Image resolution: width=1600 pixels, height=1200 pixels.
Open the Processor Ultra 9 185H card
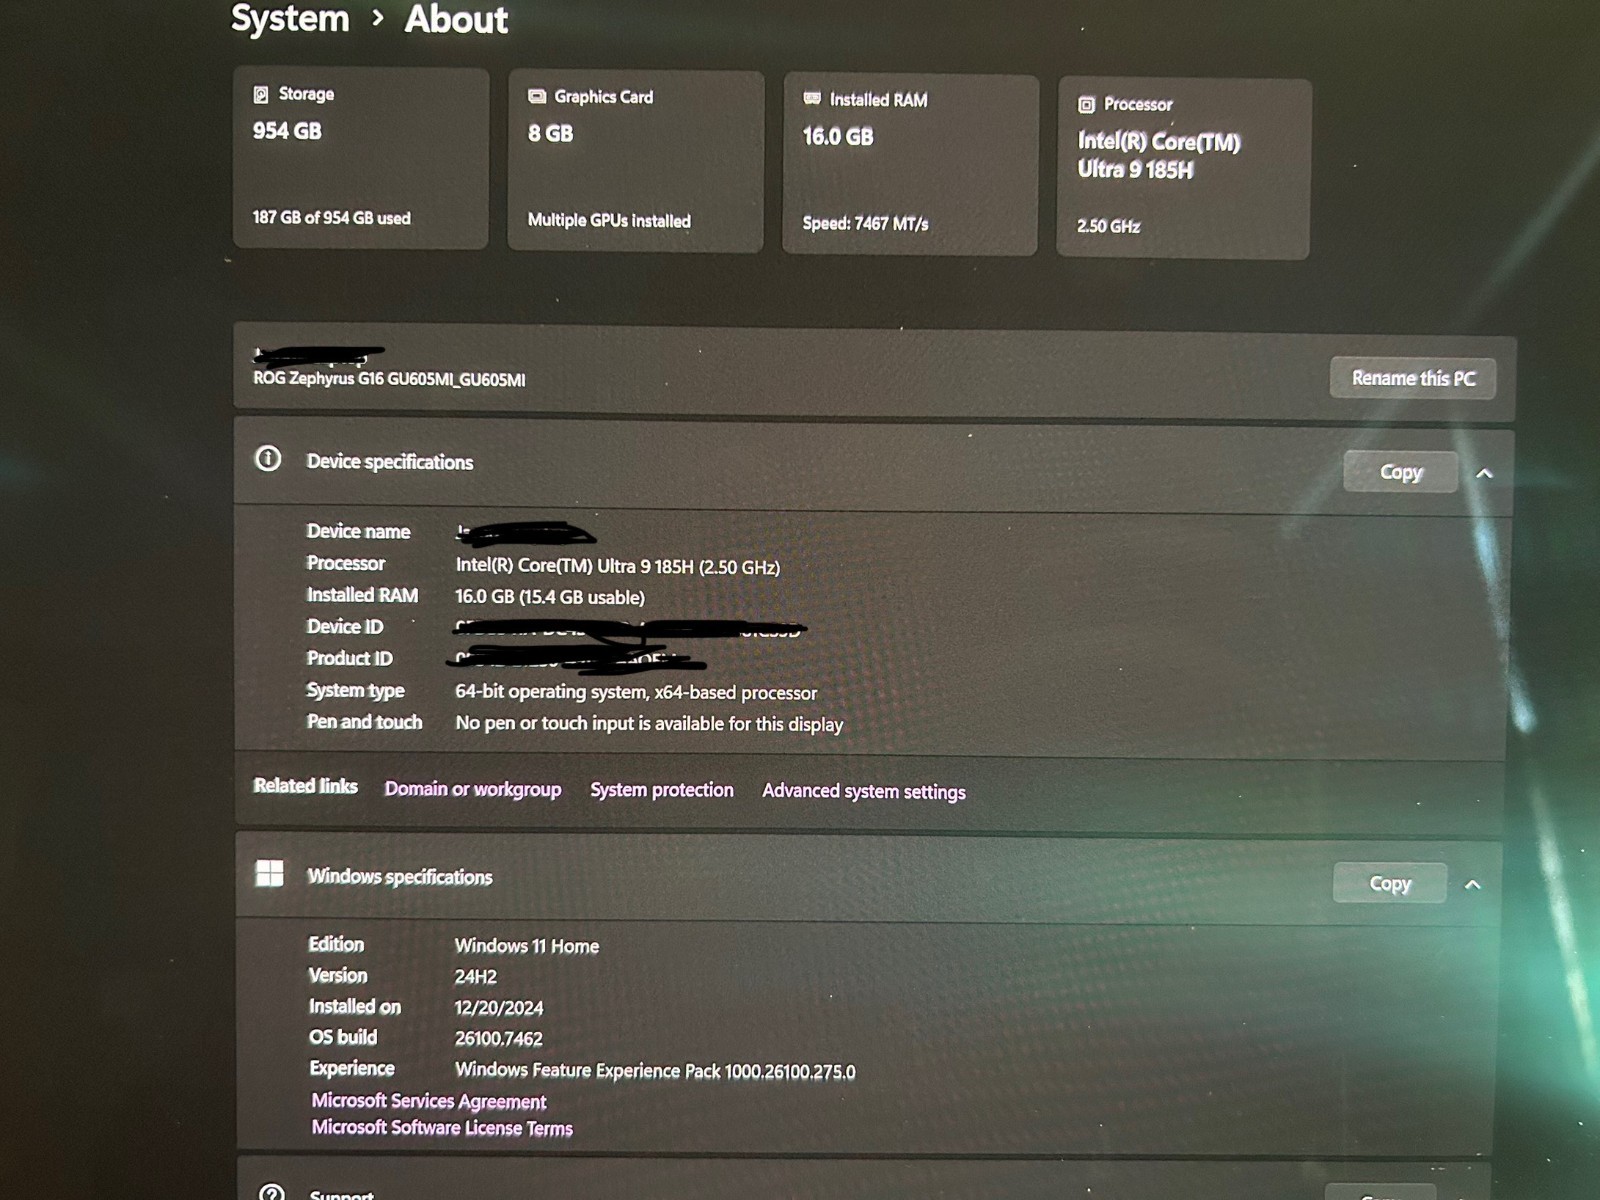pyautogui.click(x=1184, y=168)
